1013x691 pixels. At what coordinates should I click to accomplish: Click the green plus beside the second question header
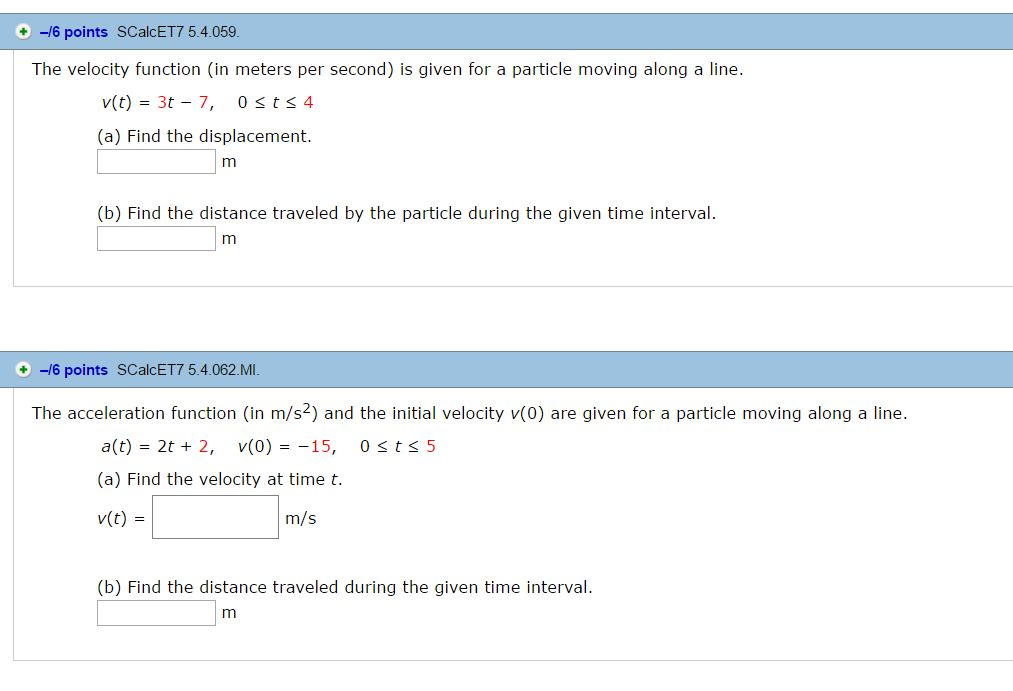point(22,369)
